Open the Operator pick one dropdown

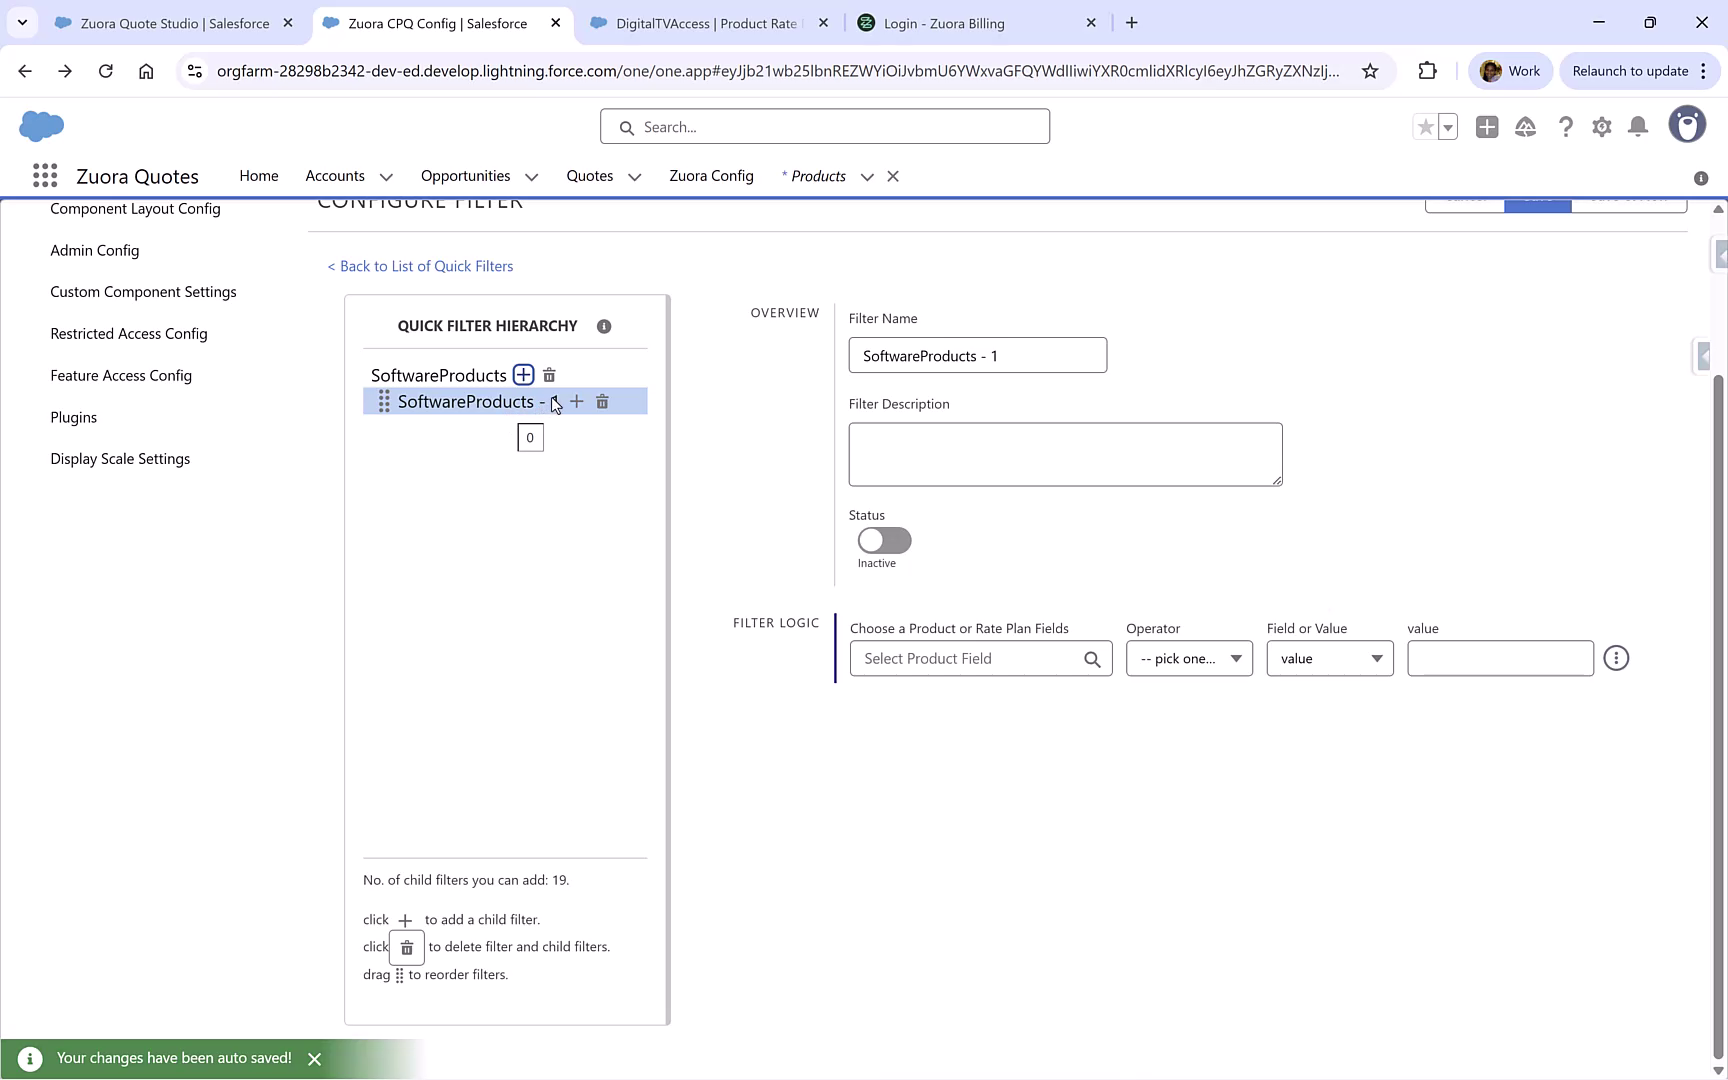tap(1188, 658)
